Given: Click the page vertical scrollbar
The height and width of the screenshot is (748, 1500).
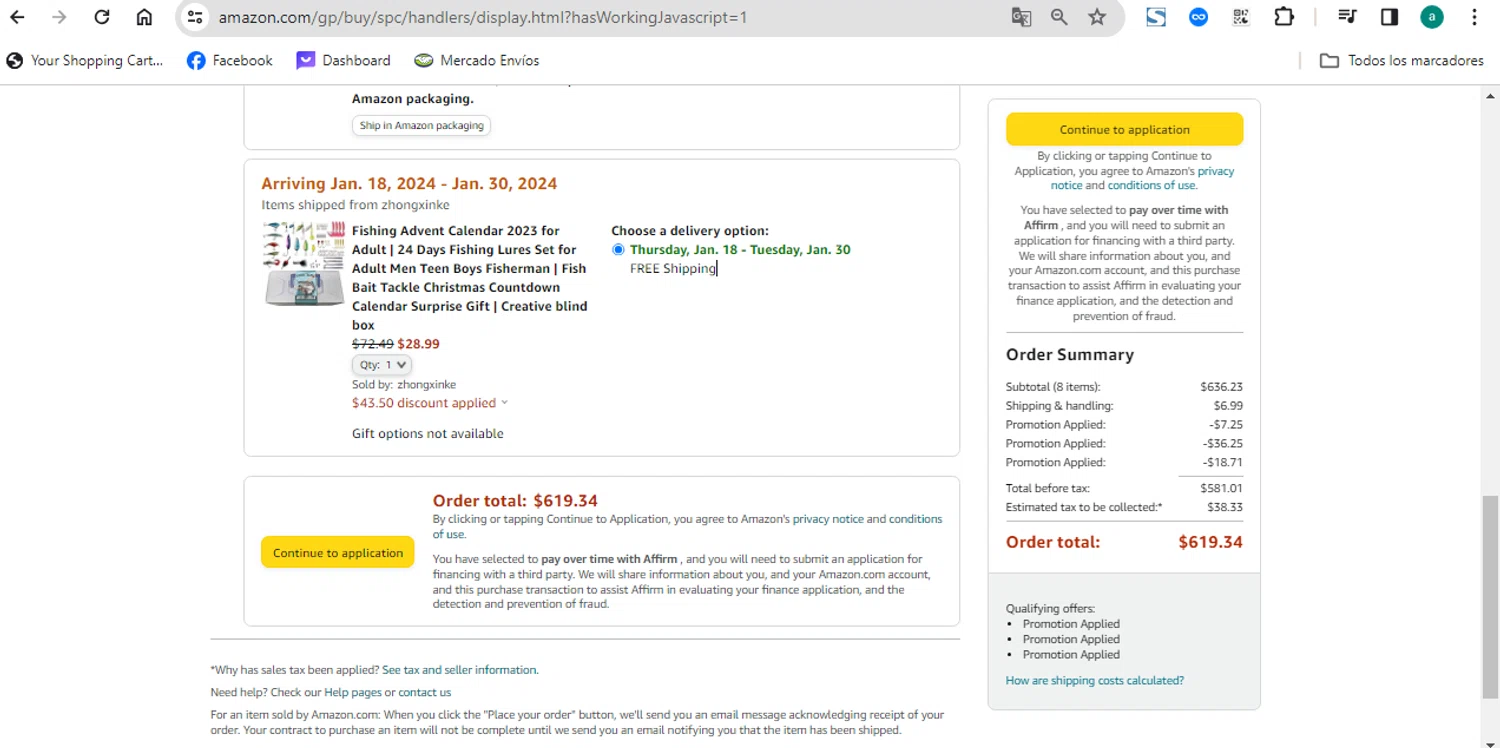Looking at the screenshot, I should [x=1490, y=595].
